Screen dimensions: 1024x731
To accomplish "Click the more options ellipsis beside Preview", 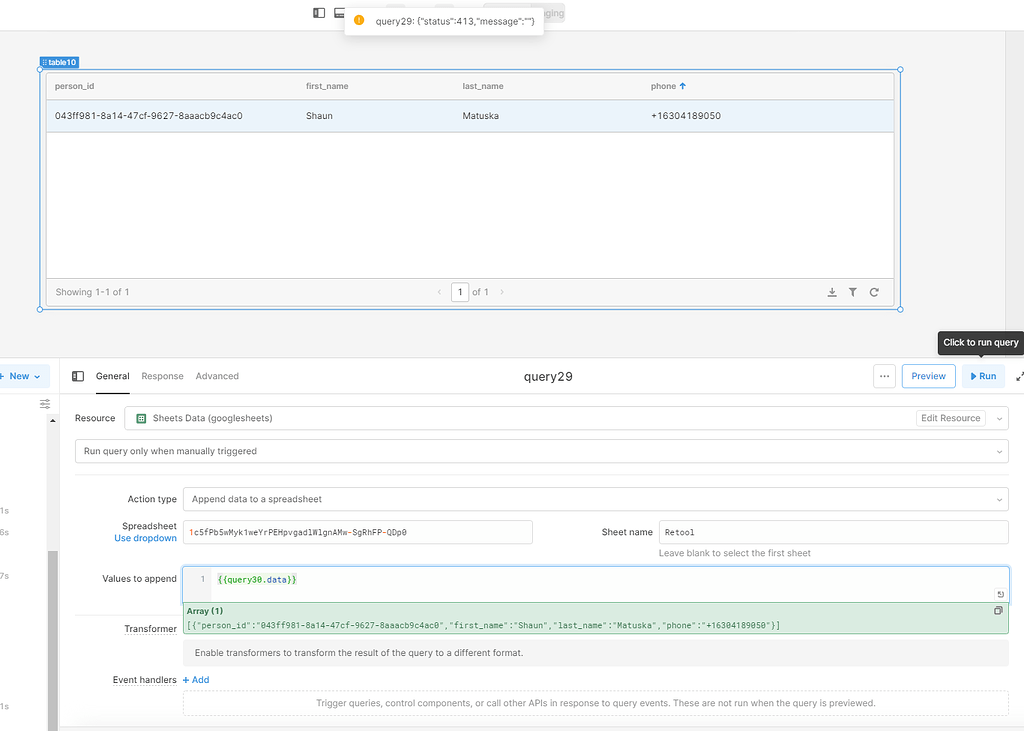I will point(884,376).
